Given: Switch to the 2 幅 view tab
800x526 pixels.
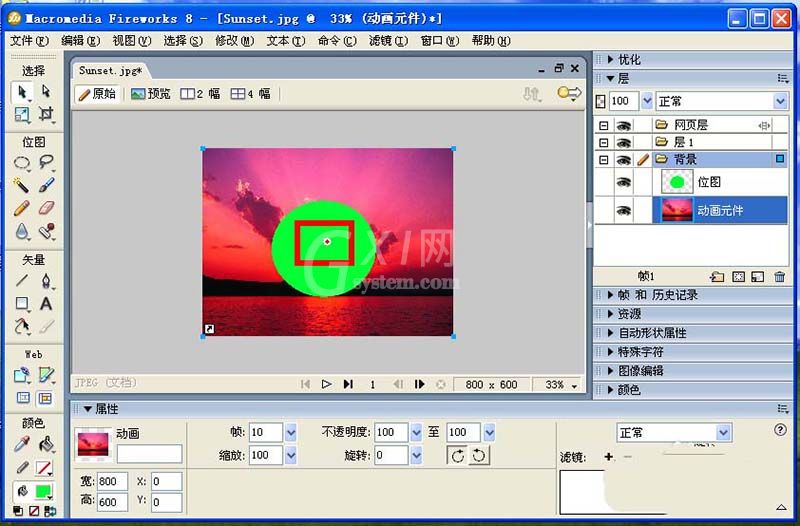Looking at the screenshot, I should pyautogui.click(x=201, y=94).
